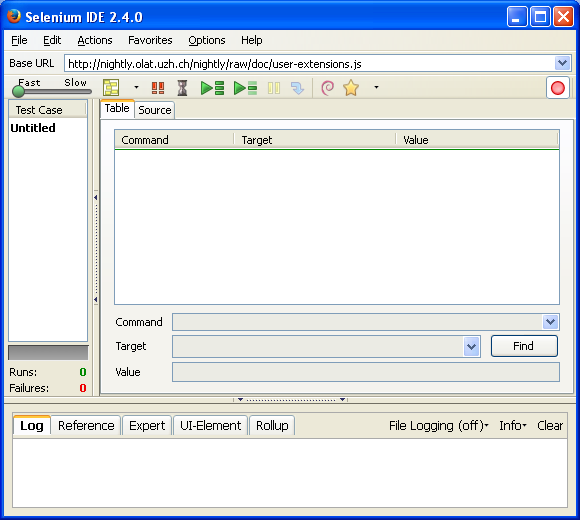
Task: Open the Help menu
Action: 252,40
